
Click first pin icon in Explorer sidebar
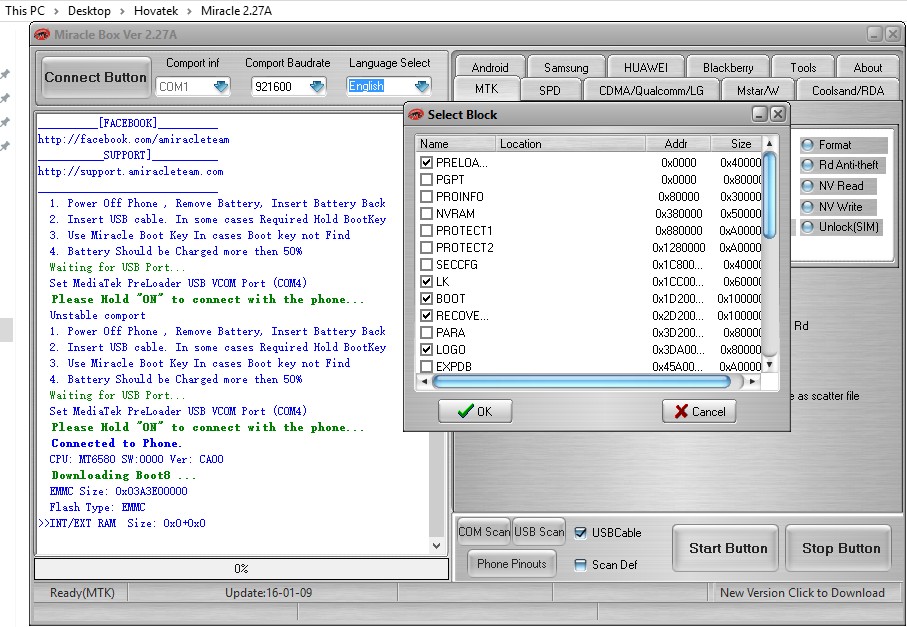pos(5,74)
